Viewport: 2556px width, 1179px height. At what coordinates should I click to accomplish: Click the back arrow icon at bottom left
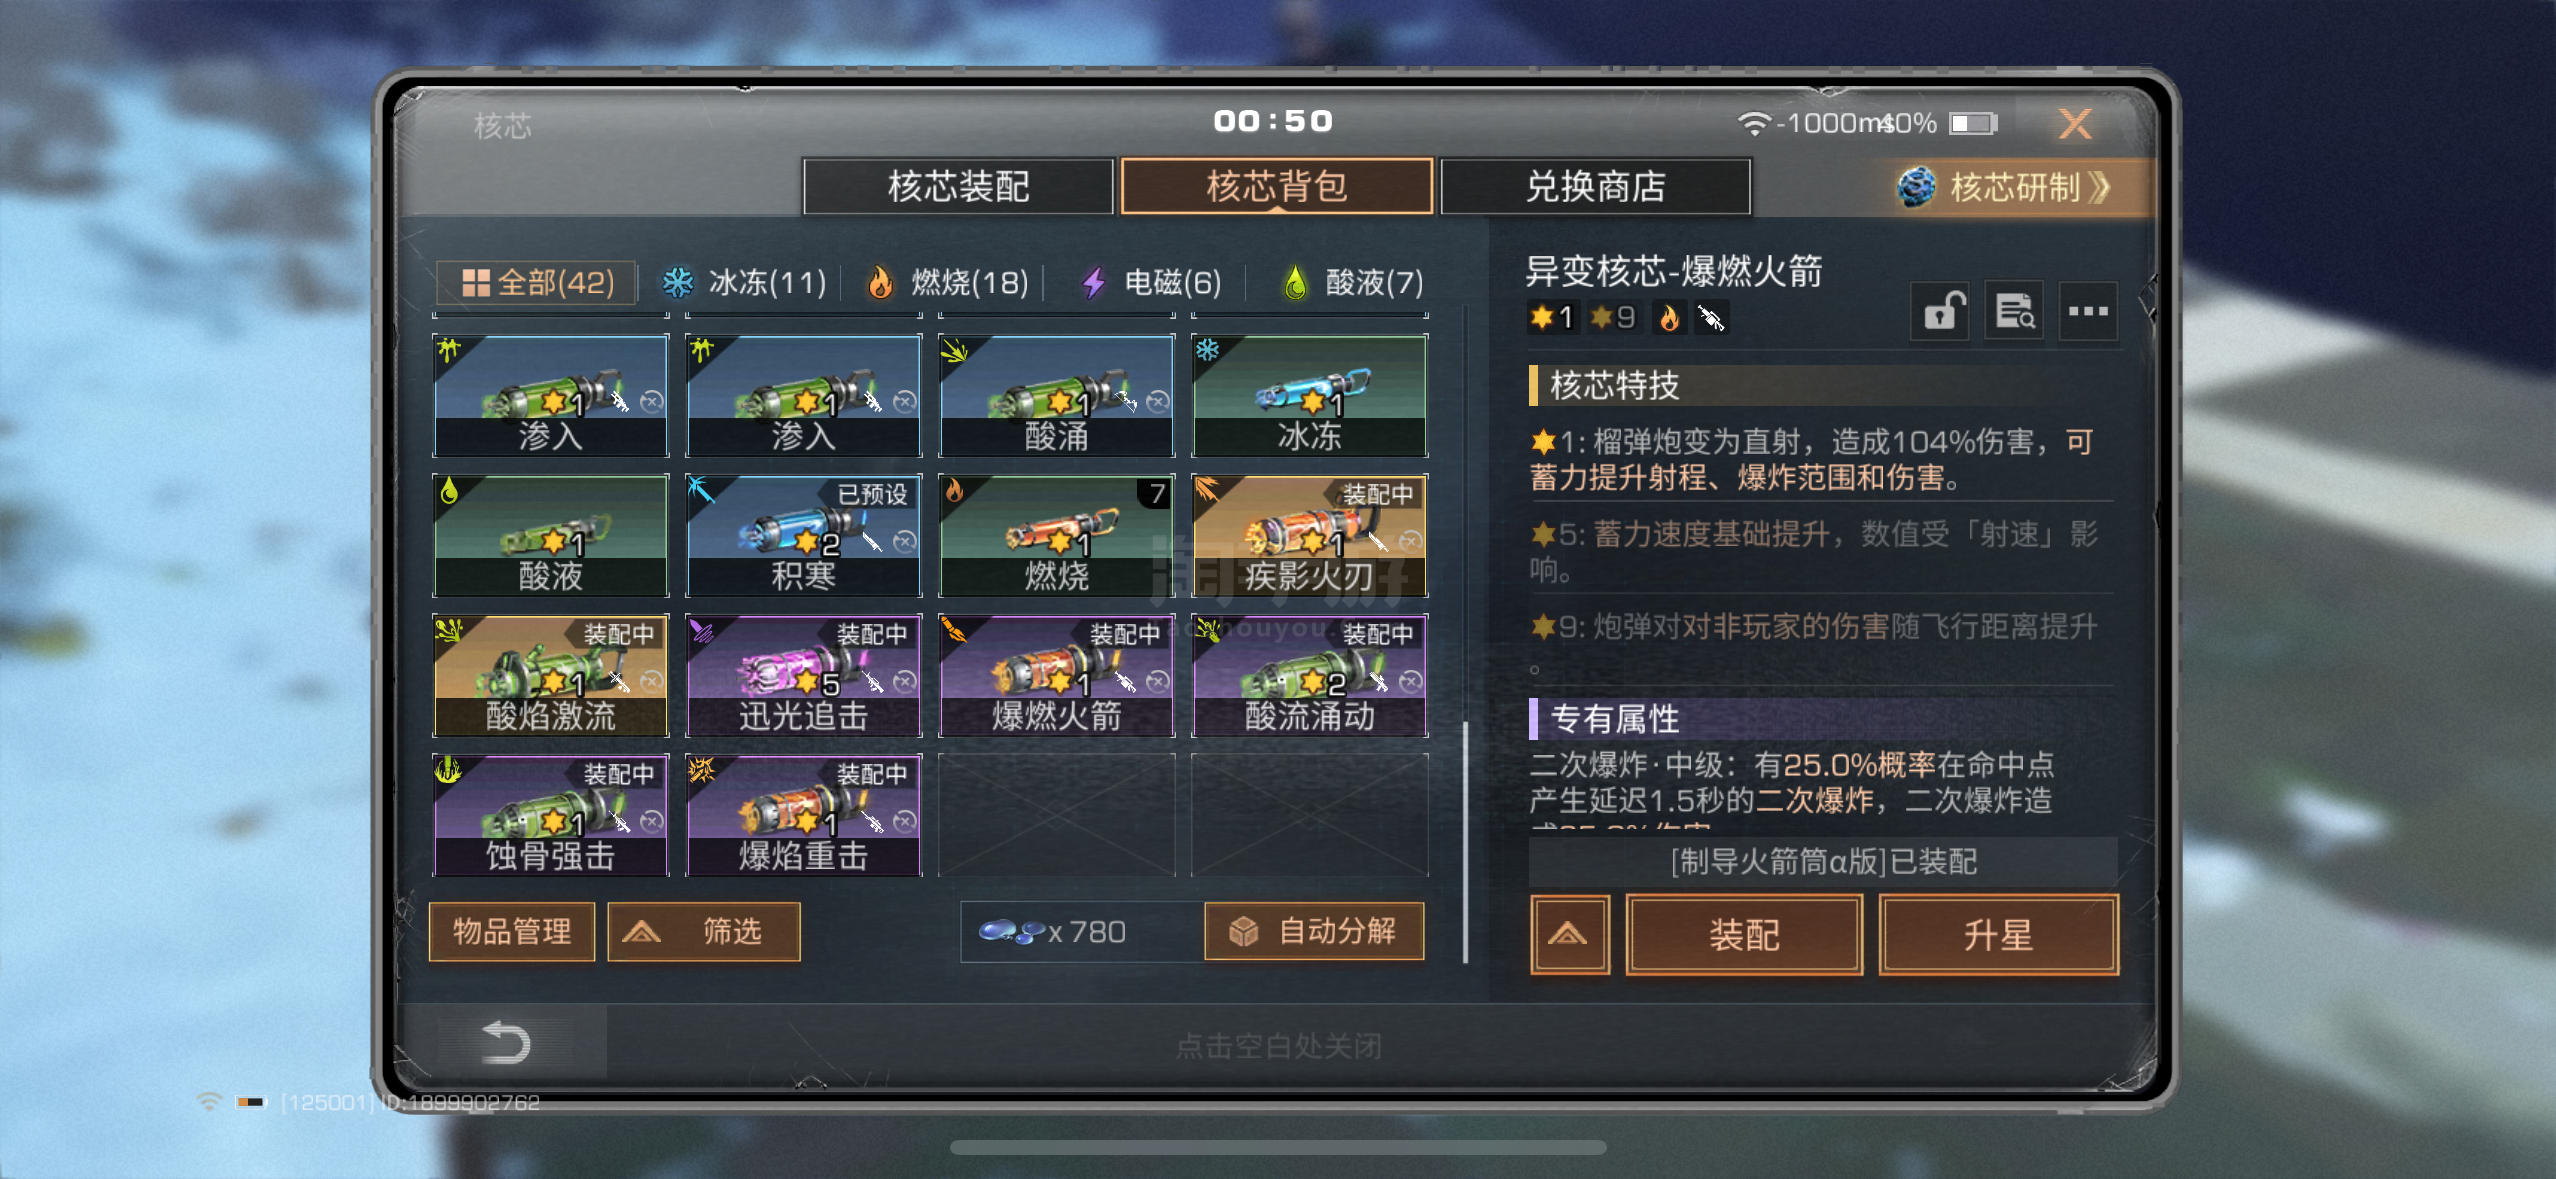pyautogui.click(x=505, y=1042)
